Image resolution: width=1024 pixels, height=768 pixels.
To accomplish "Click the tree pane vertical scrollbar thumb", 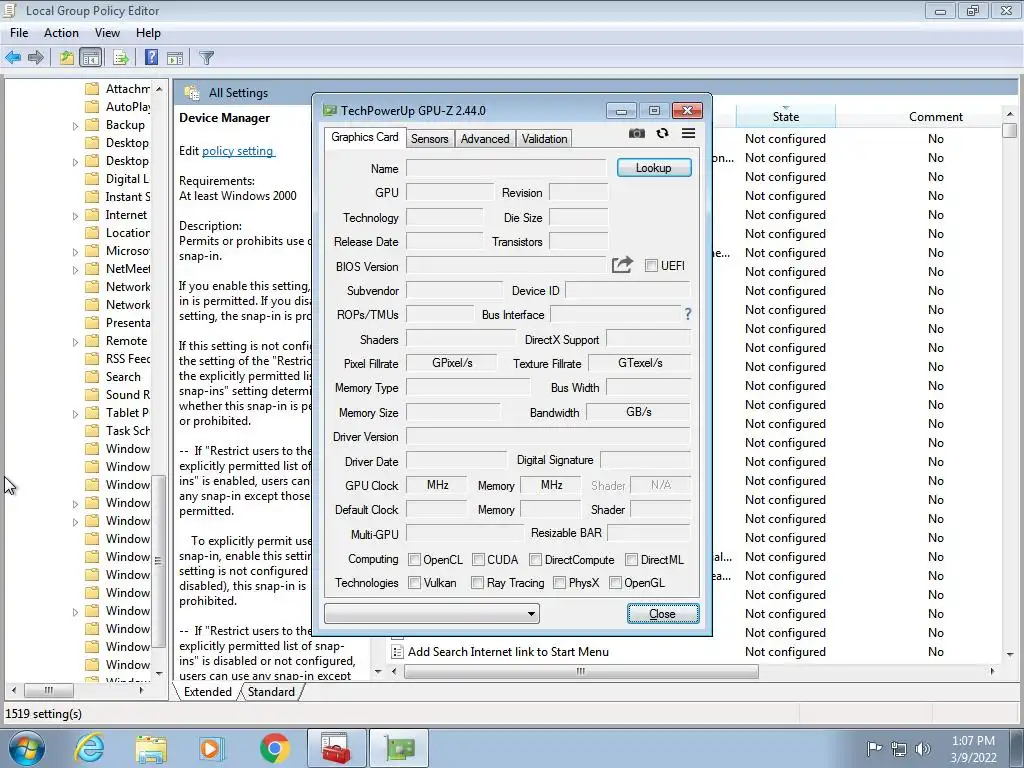I will point(157,560).
